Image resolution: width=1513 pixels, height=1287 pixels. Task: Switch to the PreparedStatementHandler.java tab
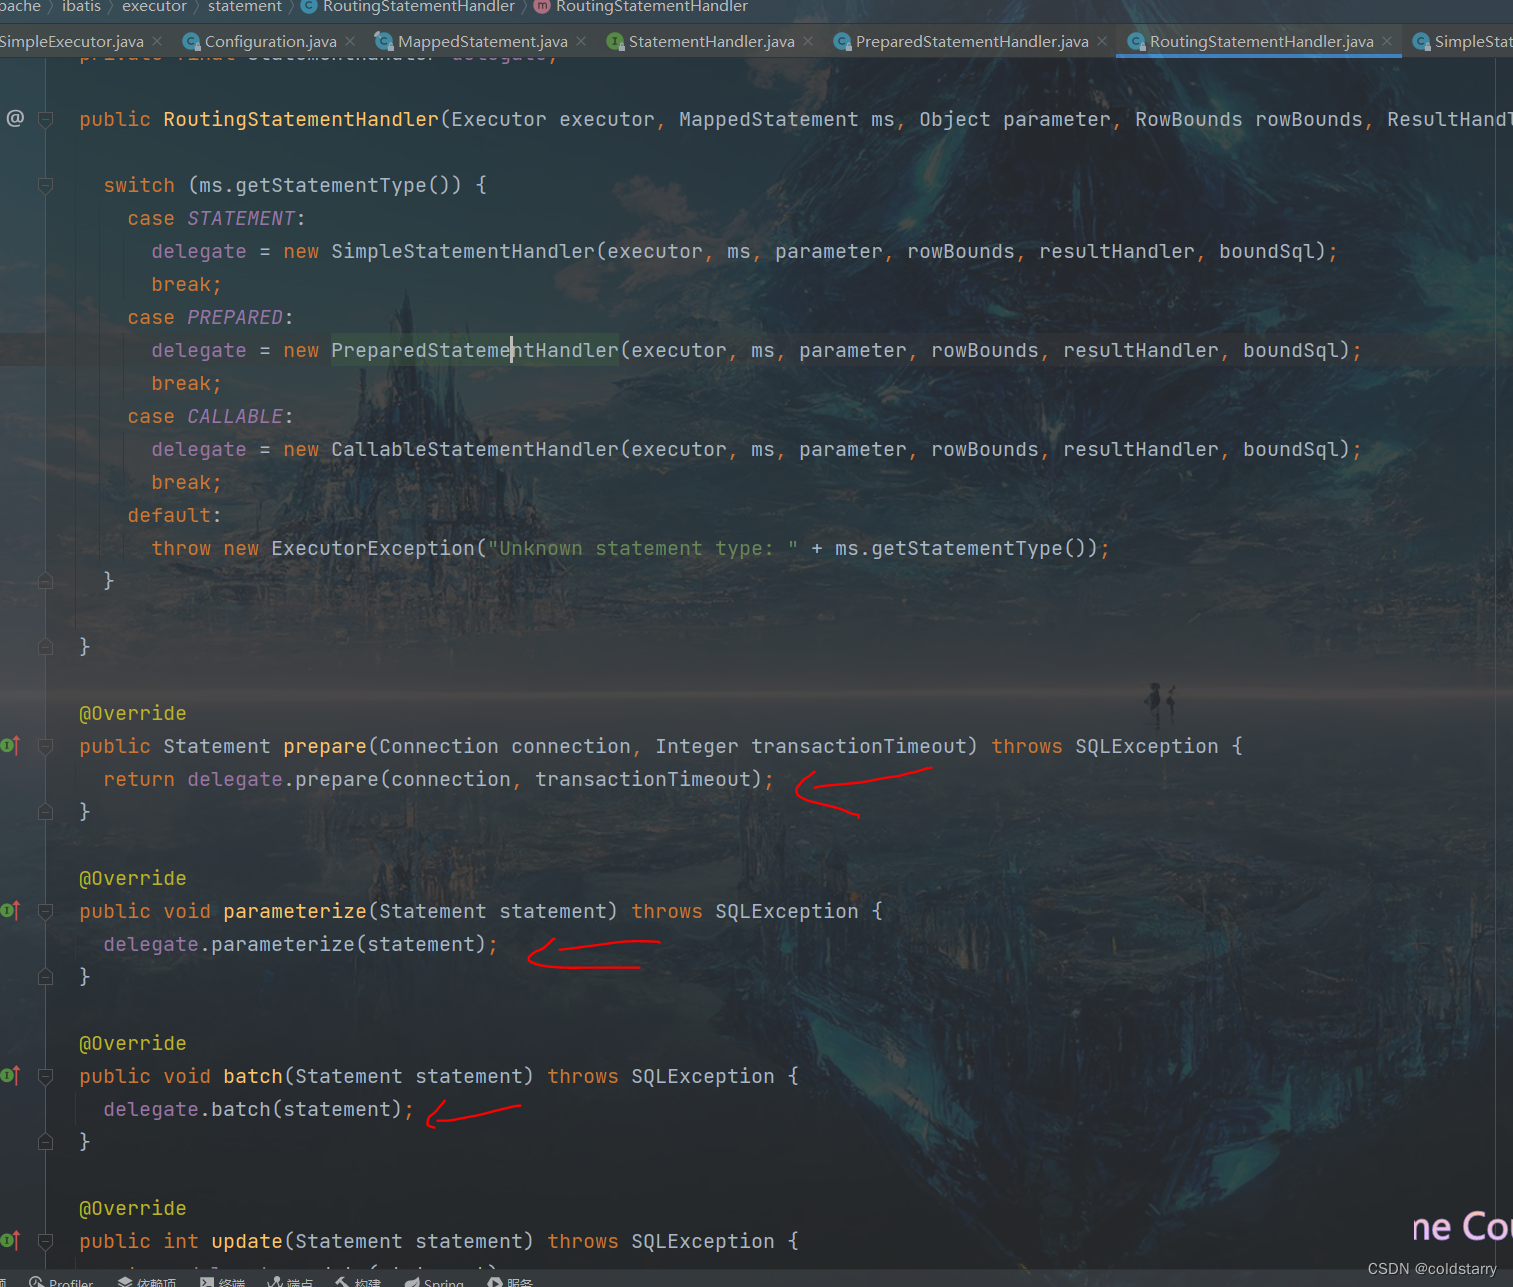(x=972, y=41)
